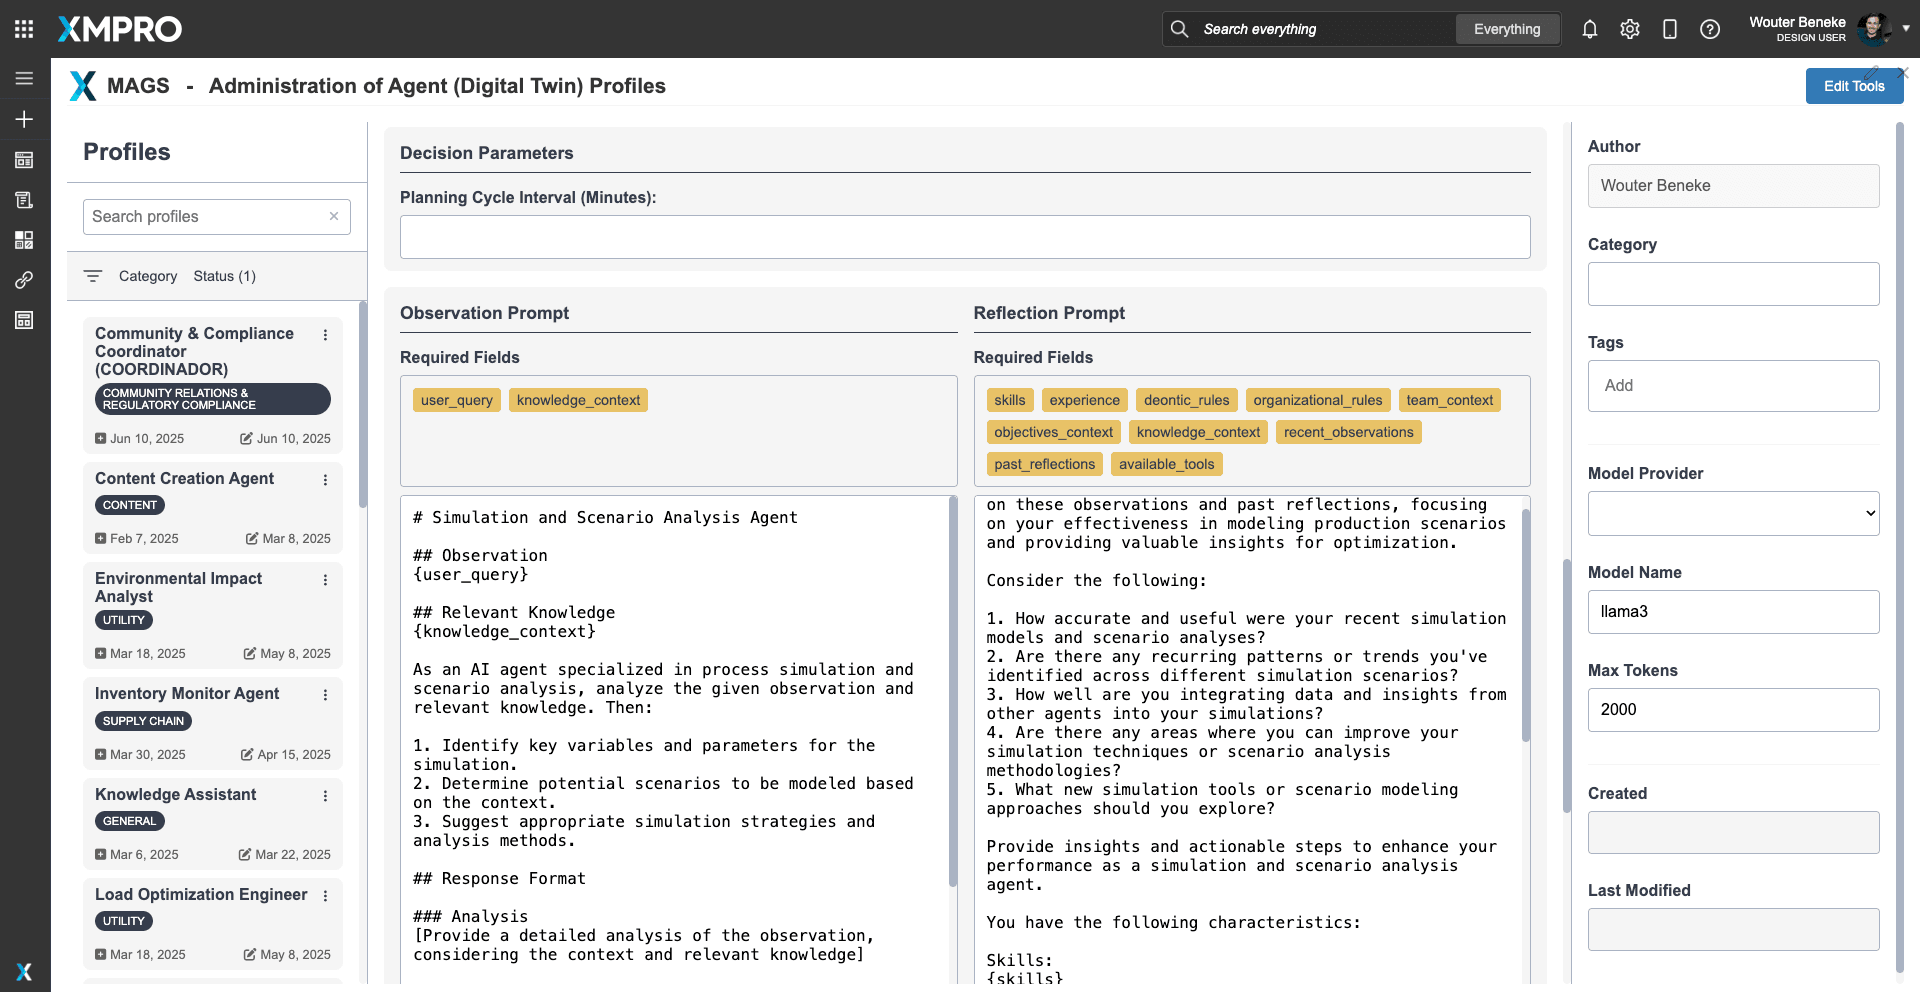This screenshot has height=992, width=1920.
Task: Open the help question mark icon
Action: pos(1710,29)
